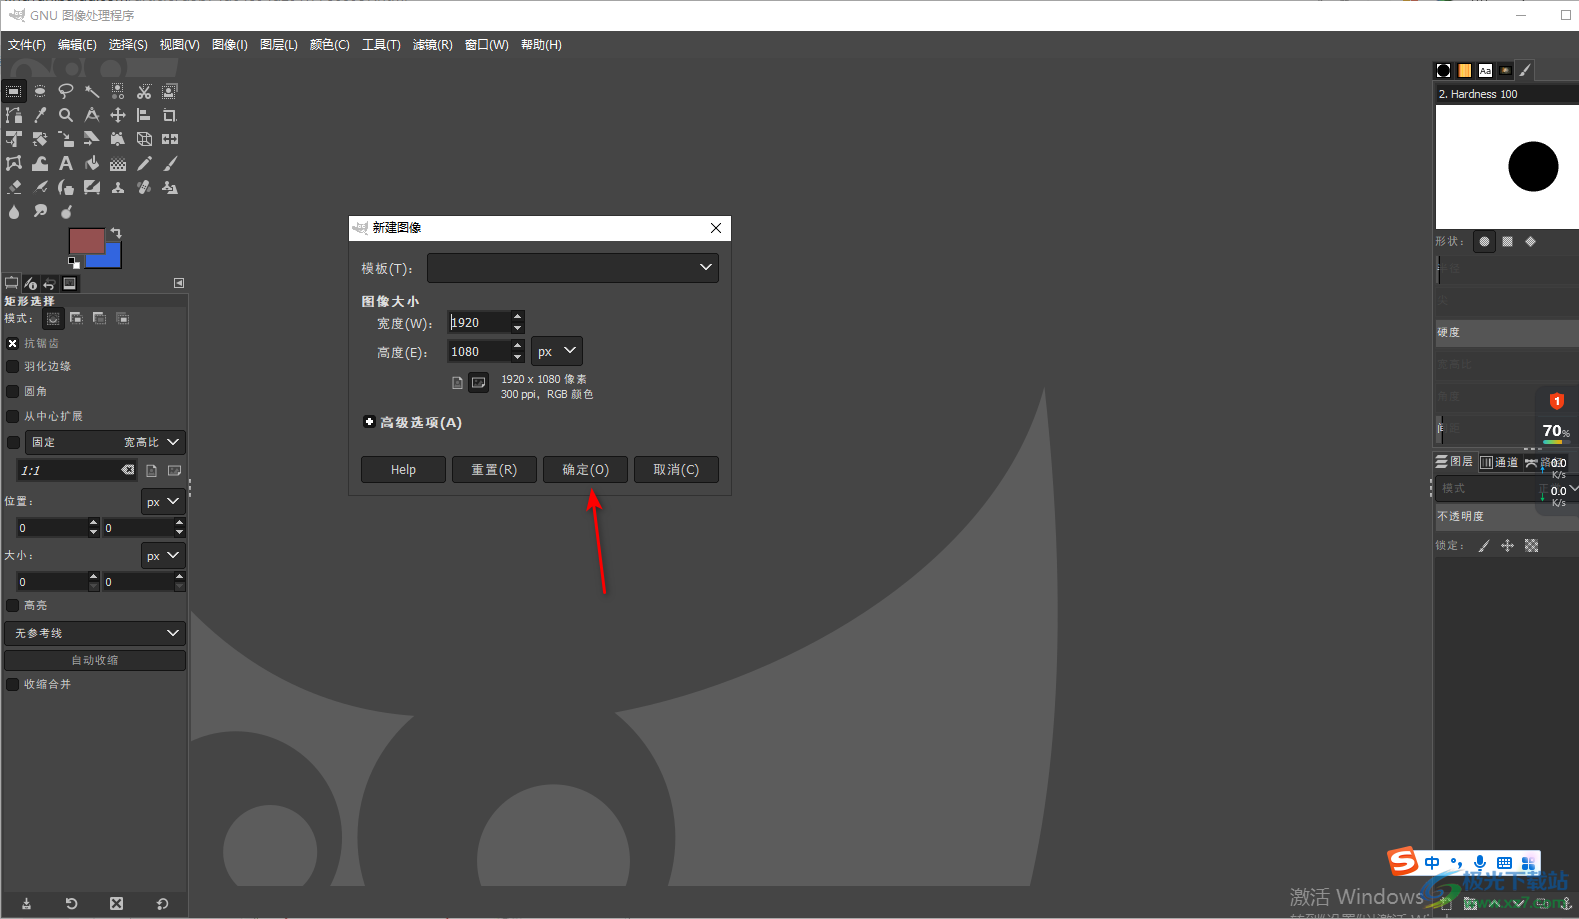Open the 滤镜 Filters menu
Screen dimensions: 1579x919
432,45
